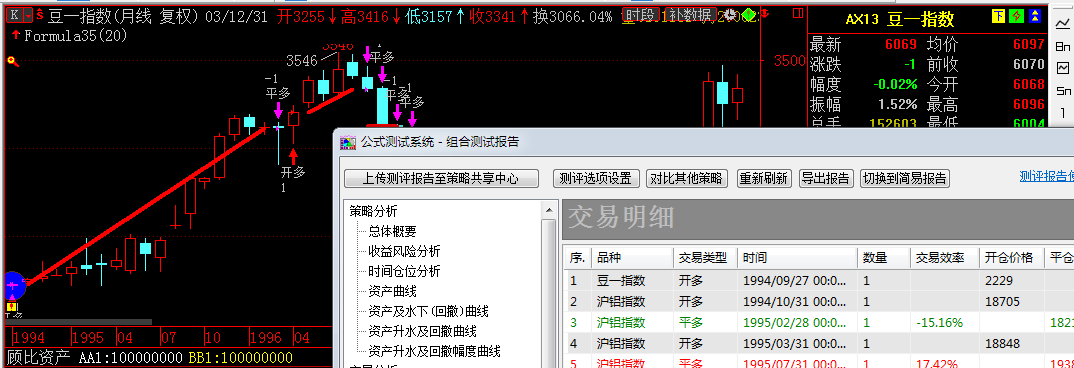Select the 5n period in right sidebar
Viewport: 1074px width, 368px height.
pyautogui.click(x=1063, y=90)
